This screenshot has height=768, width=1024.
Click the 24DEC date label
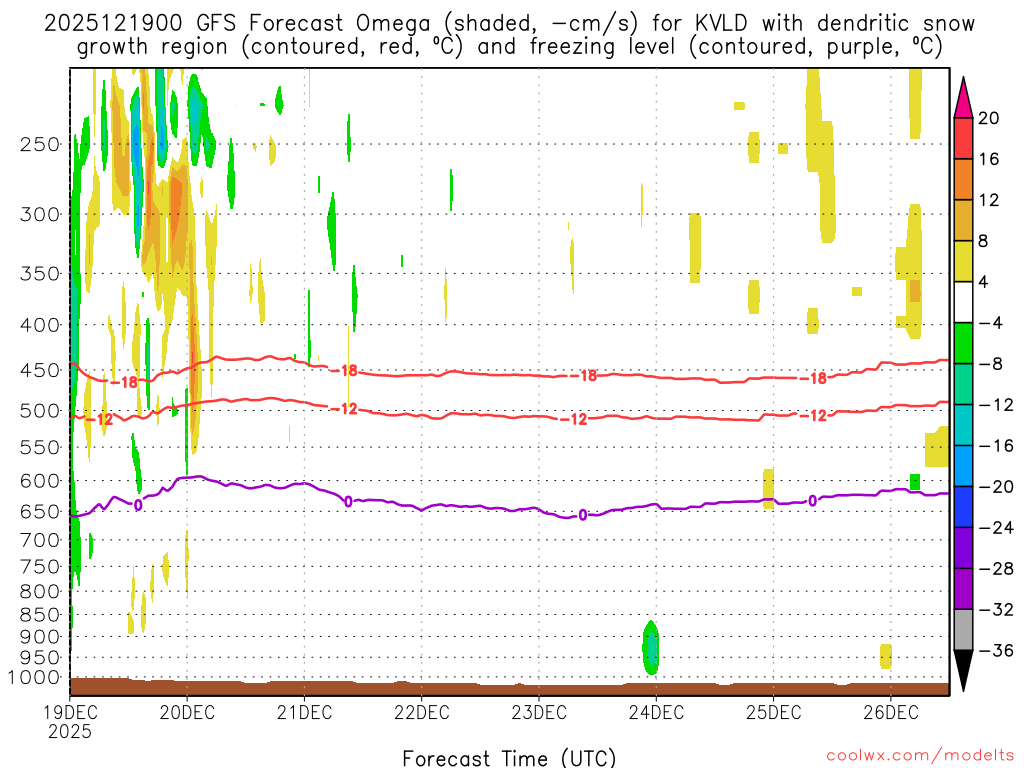click(x=656, y=712)
